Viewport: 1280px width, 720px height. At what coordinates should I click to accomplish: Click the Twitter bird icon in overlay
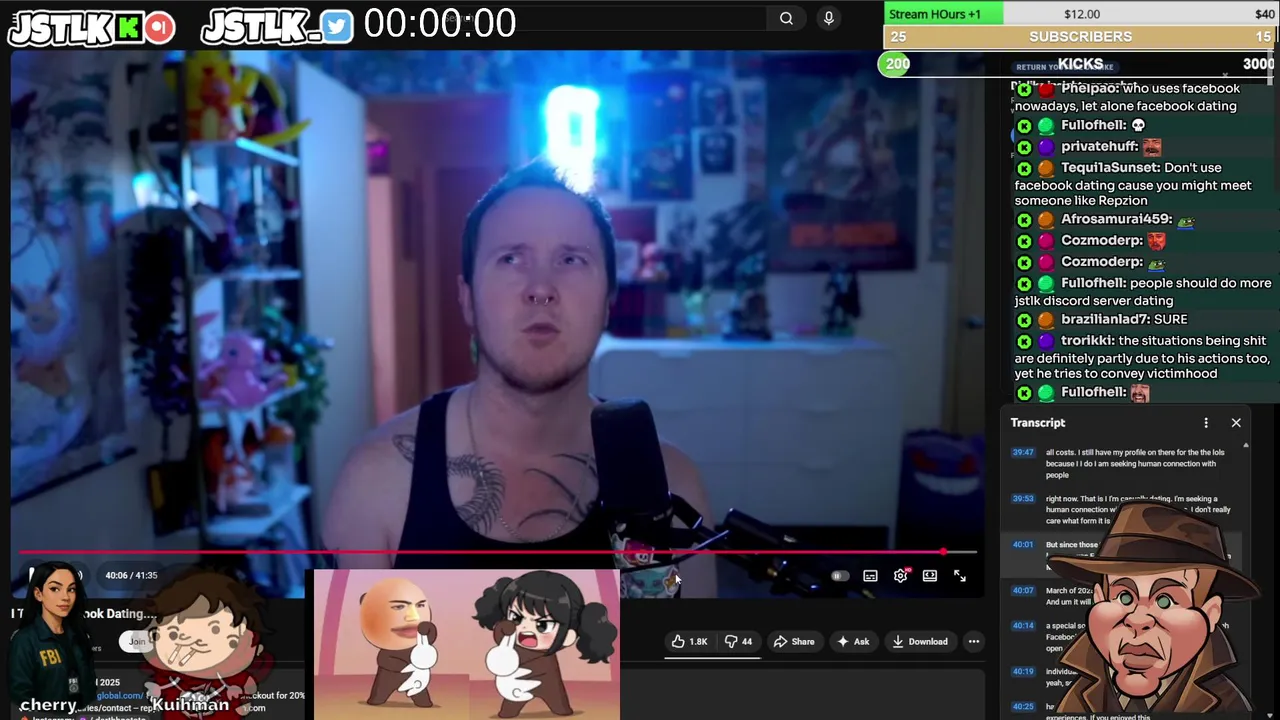pyautogui.click(x=337, y=27)
